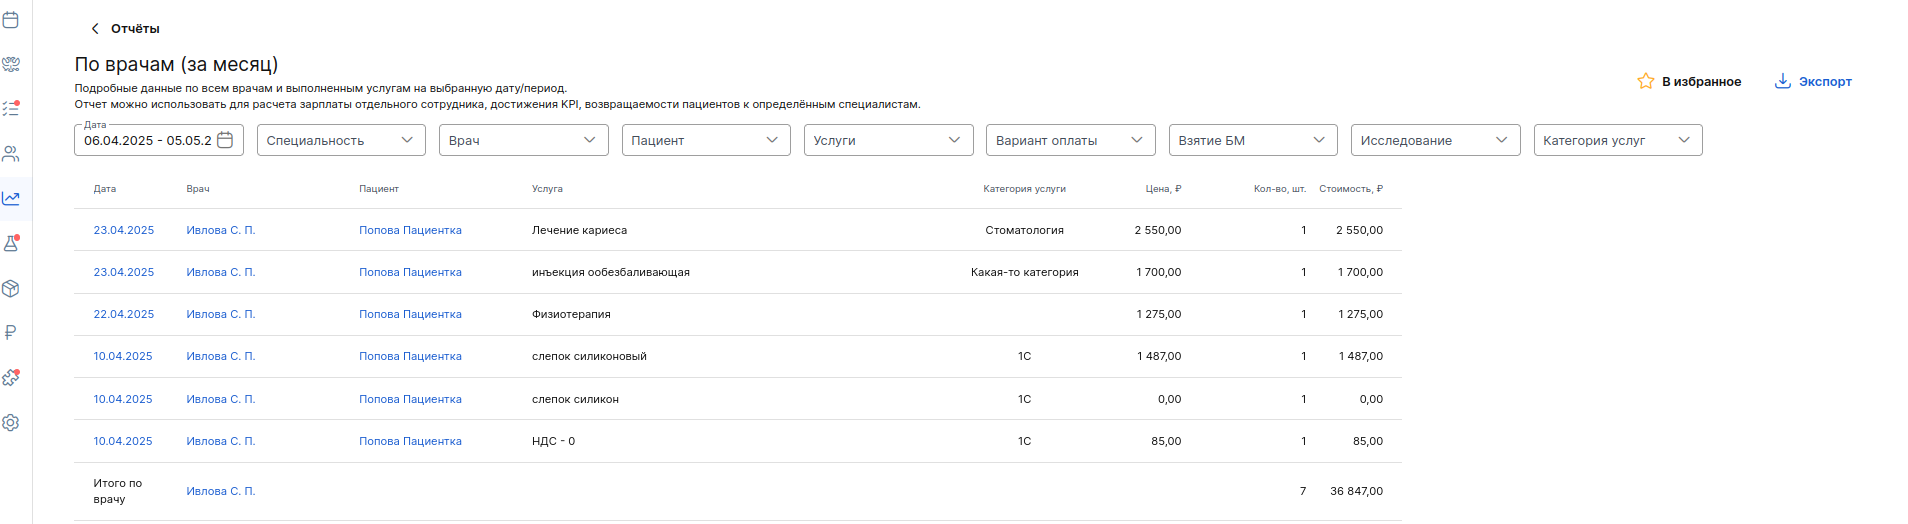Open the 22.04.2025 date link
Viewport: 1908px width, 524px height.
pyautogui.click(x=124, y=314)
